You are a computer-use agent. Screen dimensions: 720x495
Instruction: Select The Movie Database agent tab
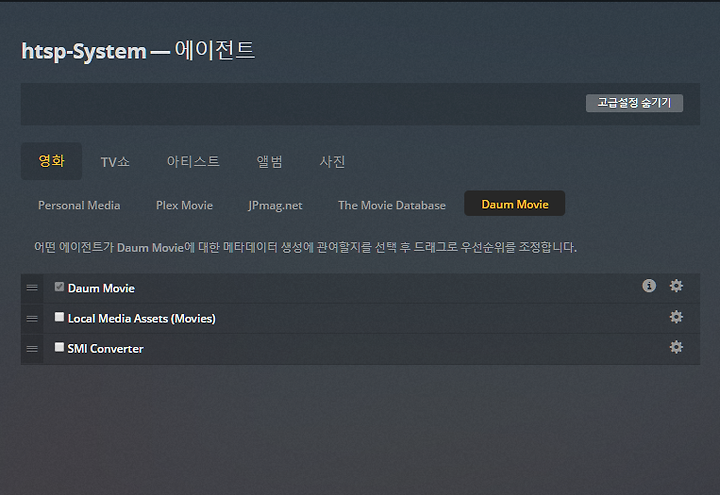392,205
